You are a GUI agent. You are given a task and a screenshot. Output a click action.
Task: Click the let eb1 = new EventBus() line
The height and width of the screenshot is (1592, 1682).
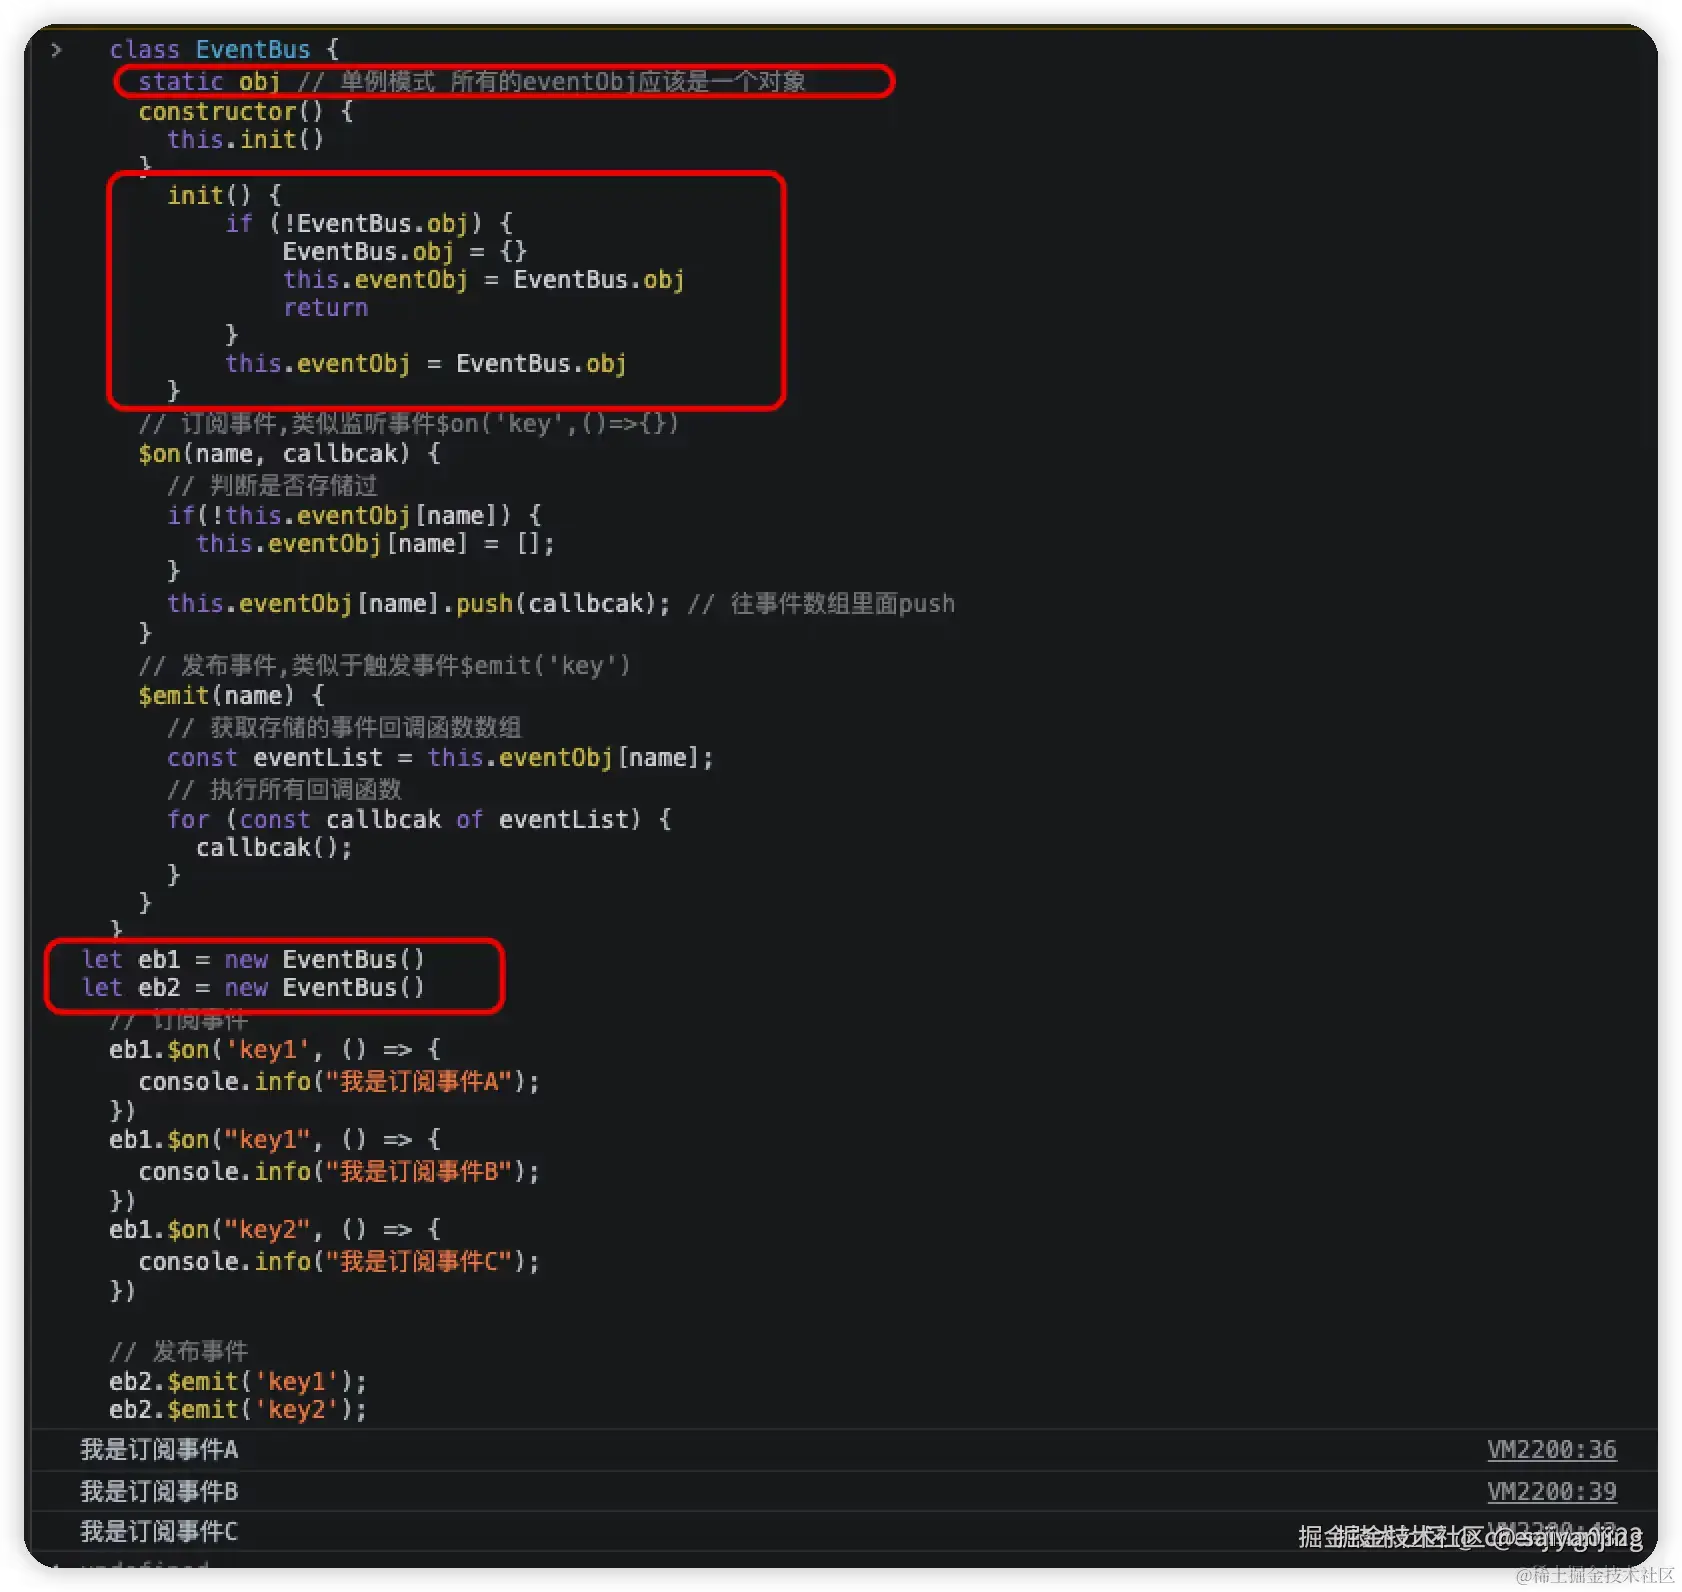253,960
